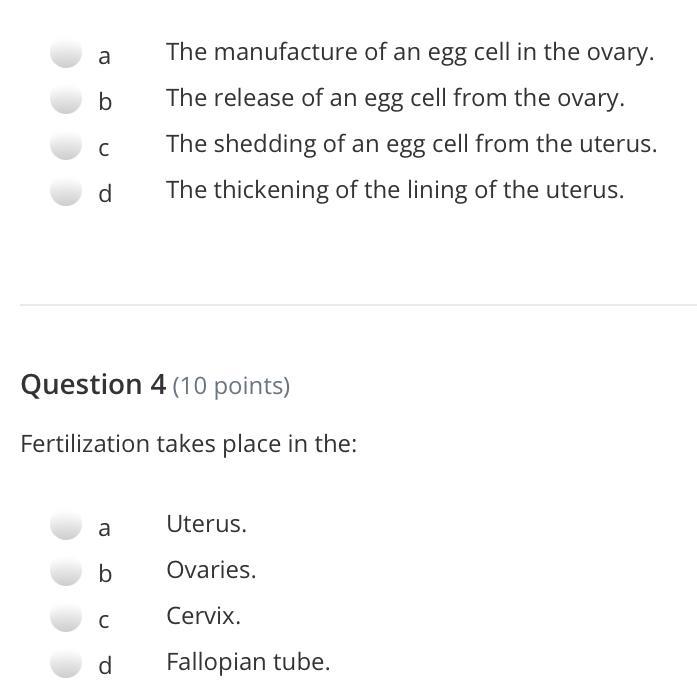
Task: Click the answer label text 'Ovaries.'
Action: (x=211, y=570)
